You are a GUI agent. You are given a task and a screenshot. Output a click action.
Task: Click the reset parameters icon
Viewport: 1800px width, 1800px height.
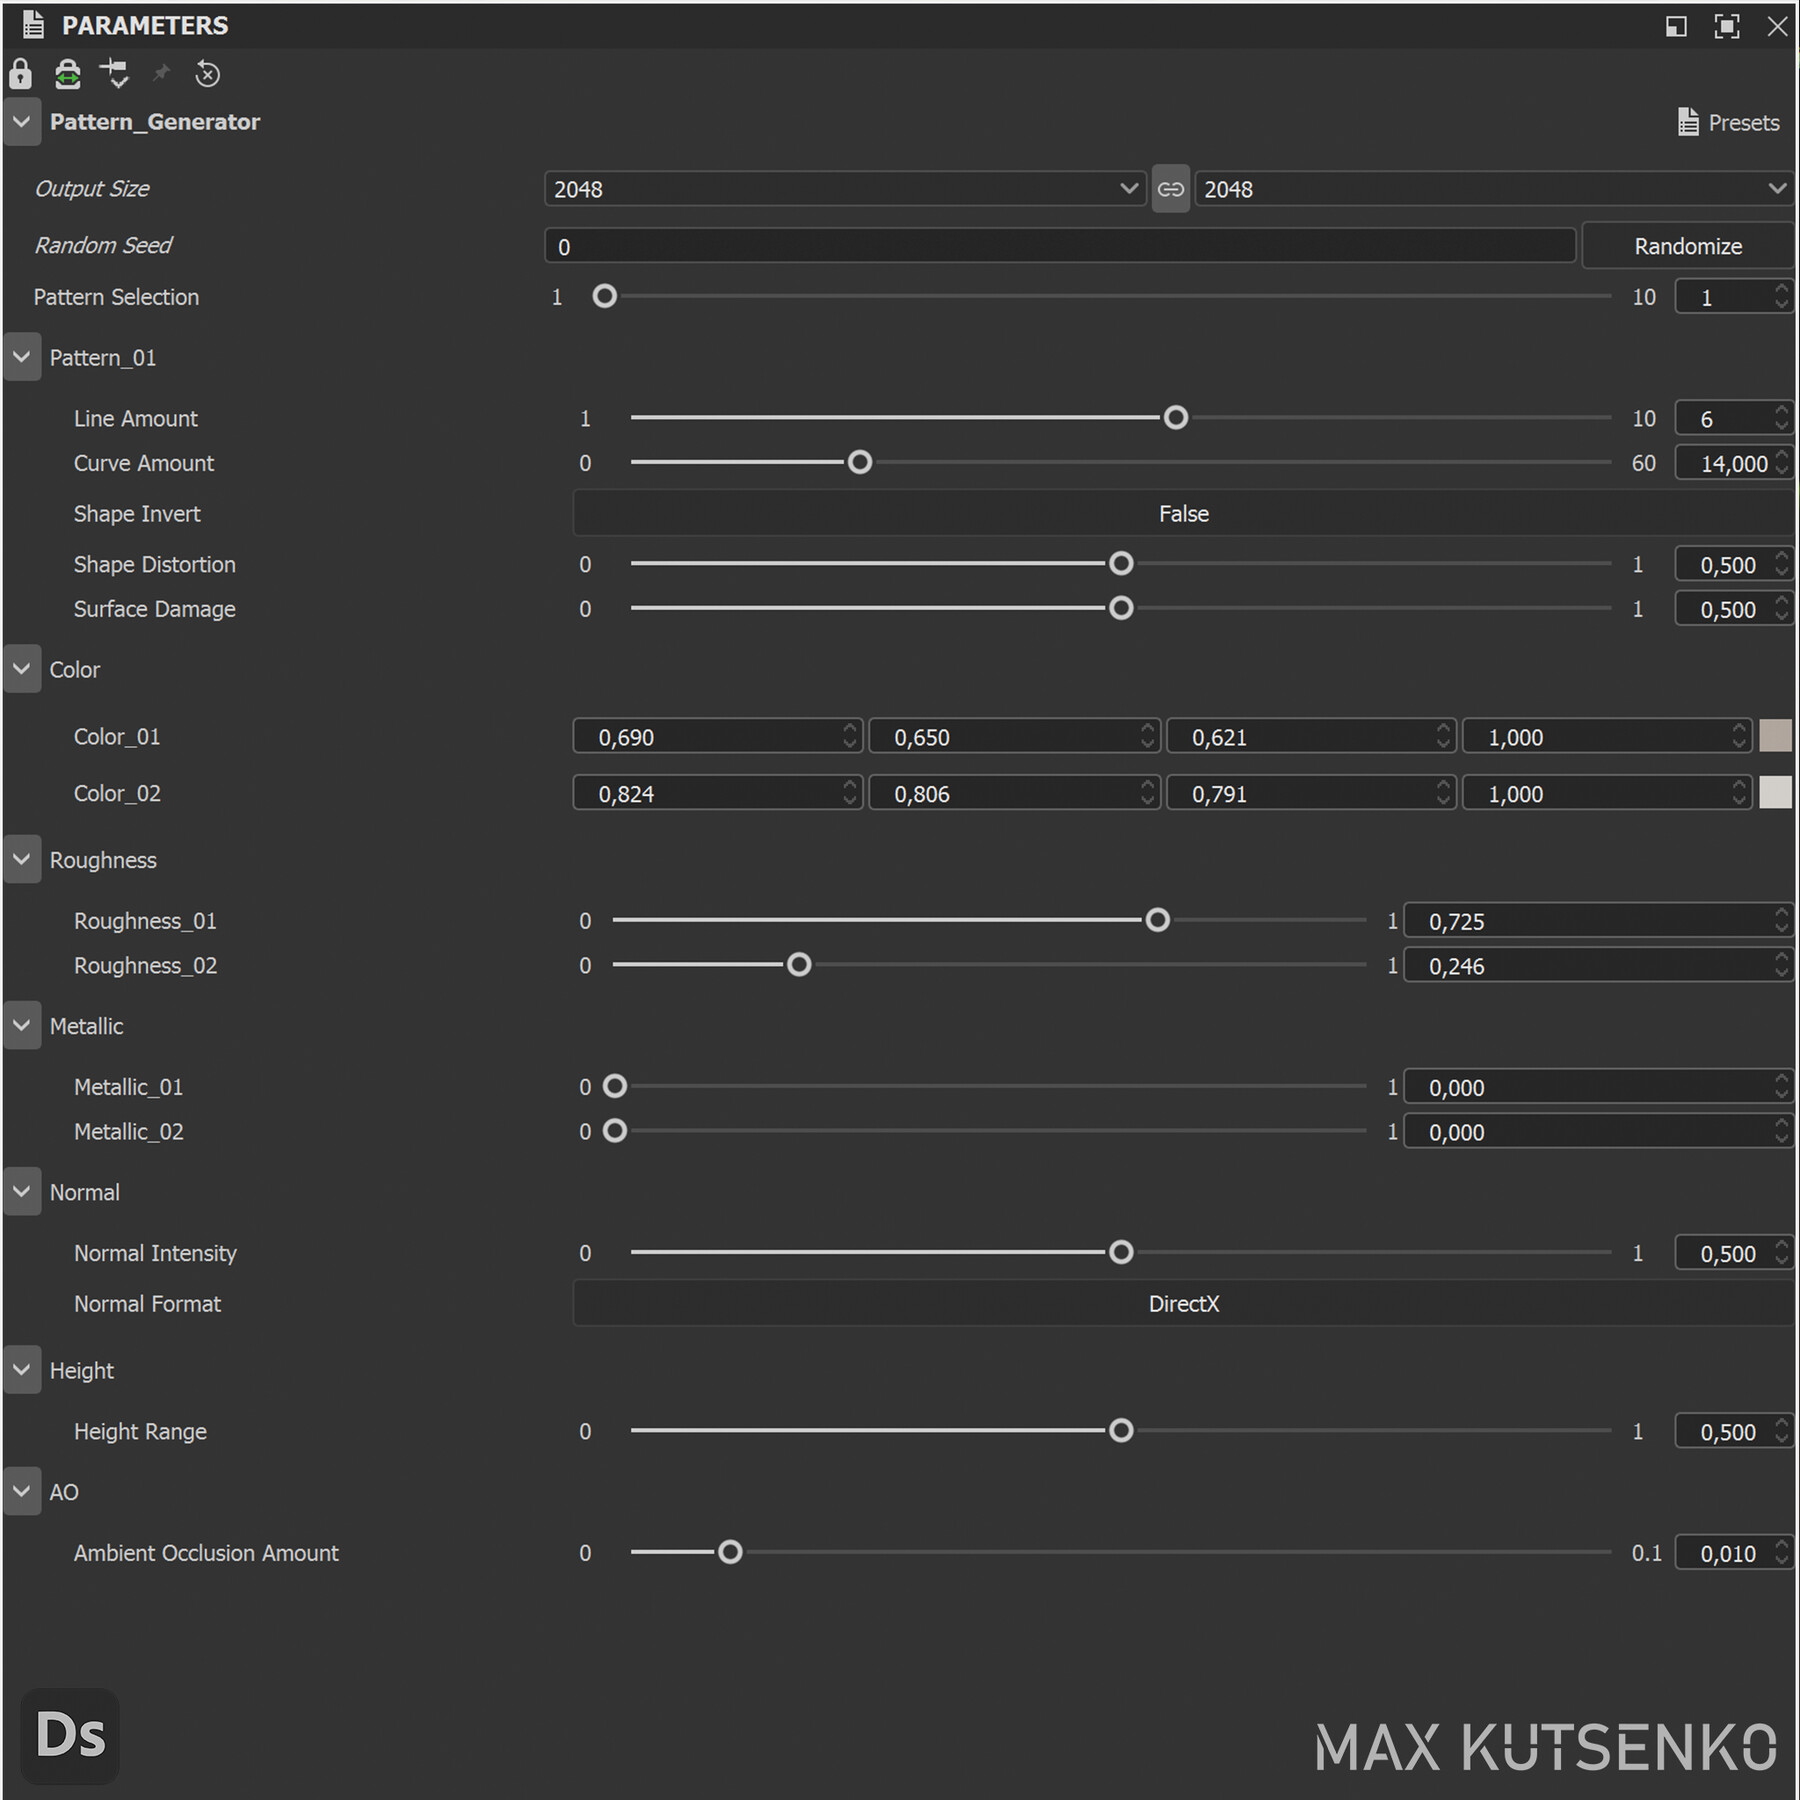[207, 73]
